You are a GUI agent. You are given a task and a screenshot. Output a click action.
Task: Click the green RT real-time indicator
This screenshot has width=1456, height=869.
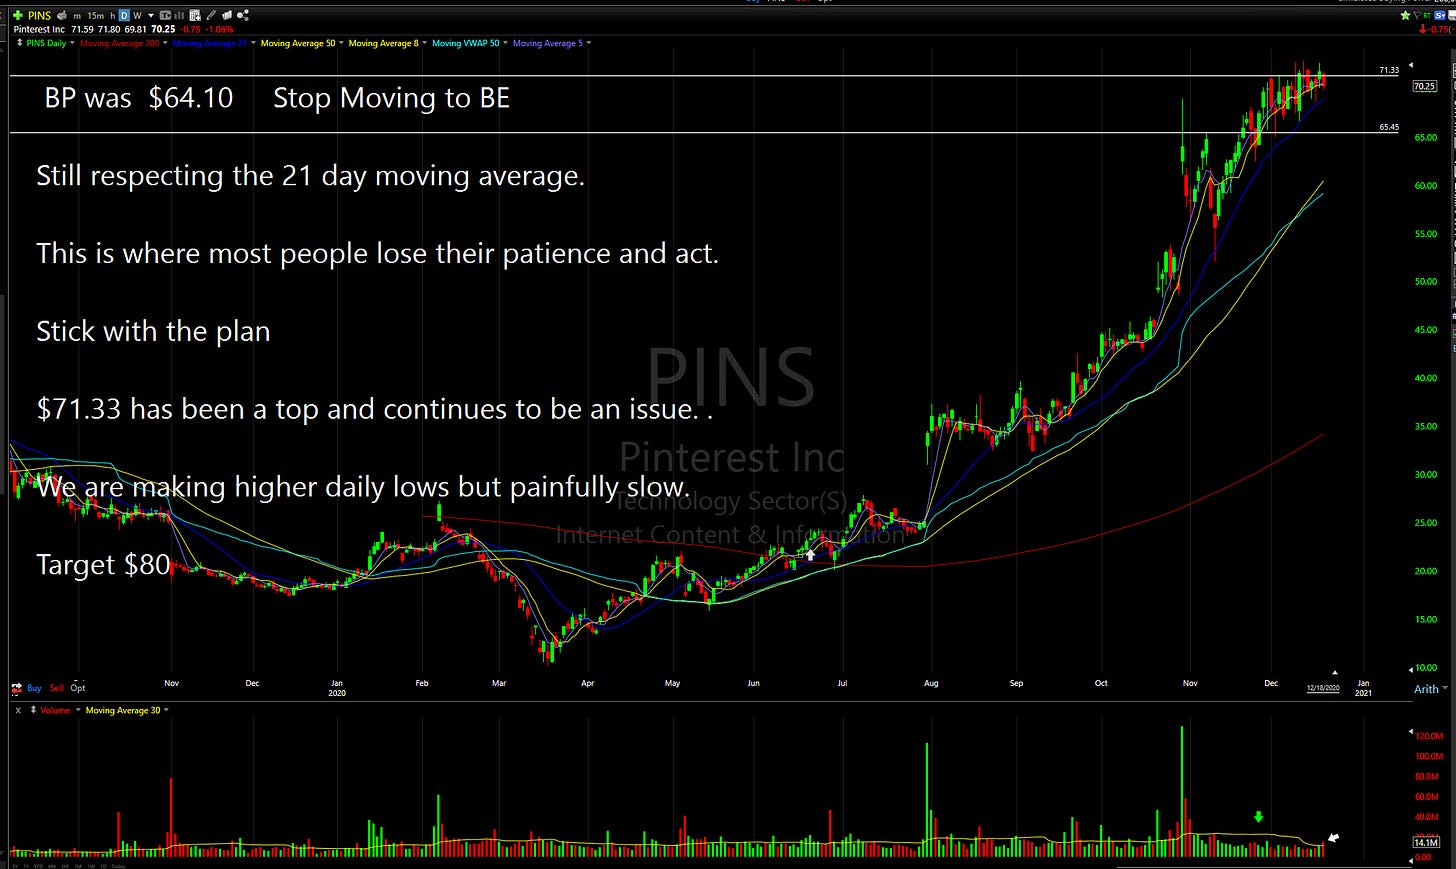[1427, 15]
